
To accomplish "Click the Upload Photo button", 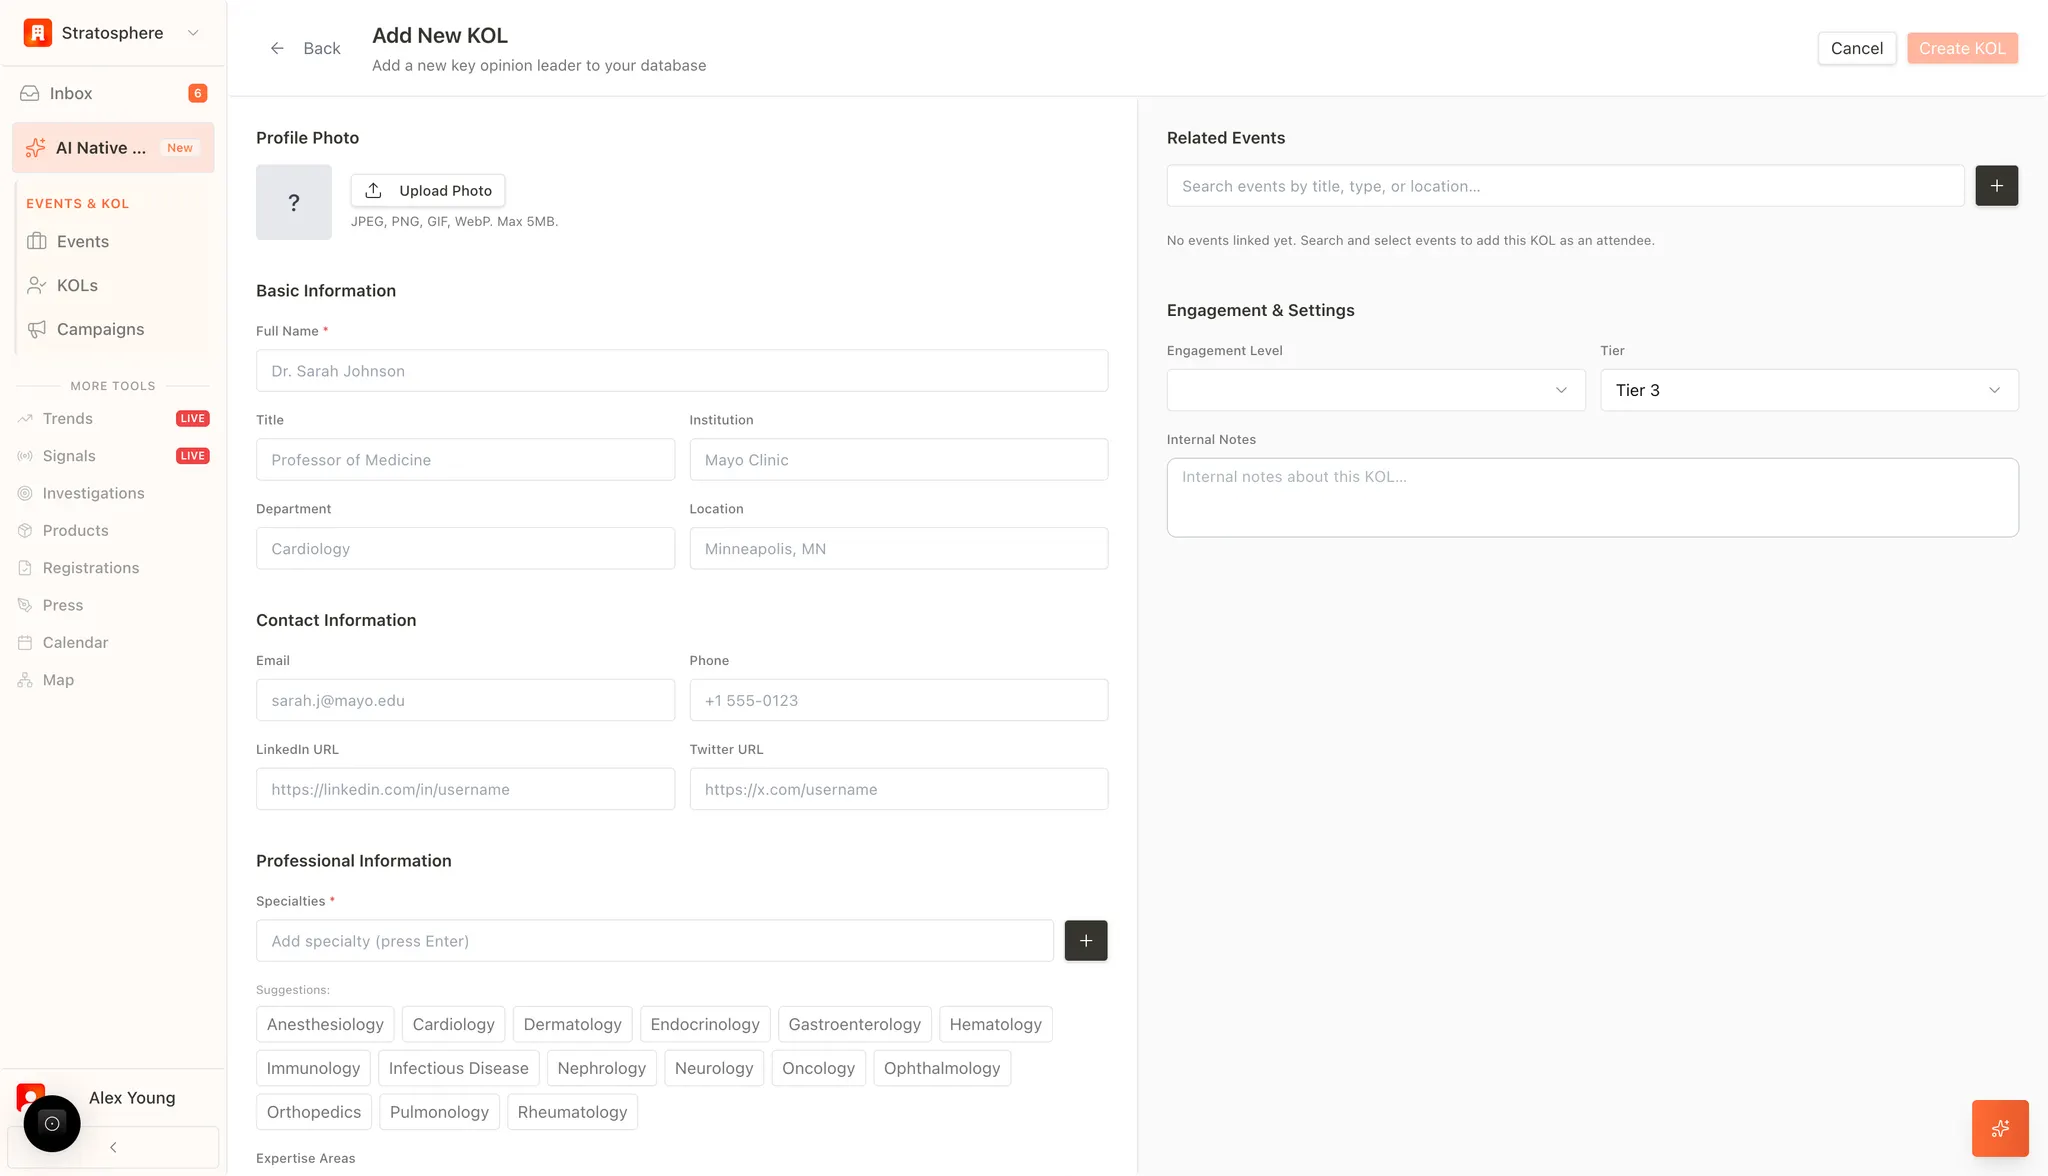I will point(428,190).
